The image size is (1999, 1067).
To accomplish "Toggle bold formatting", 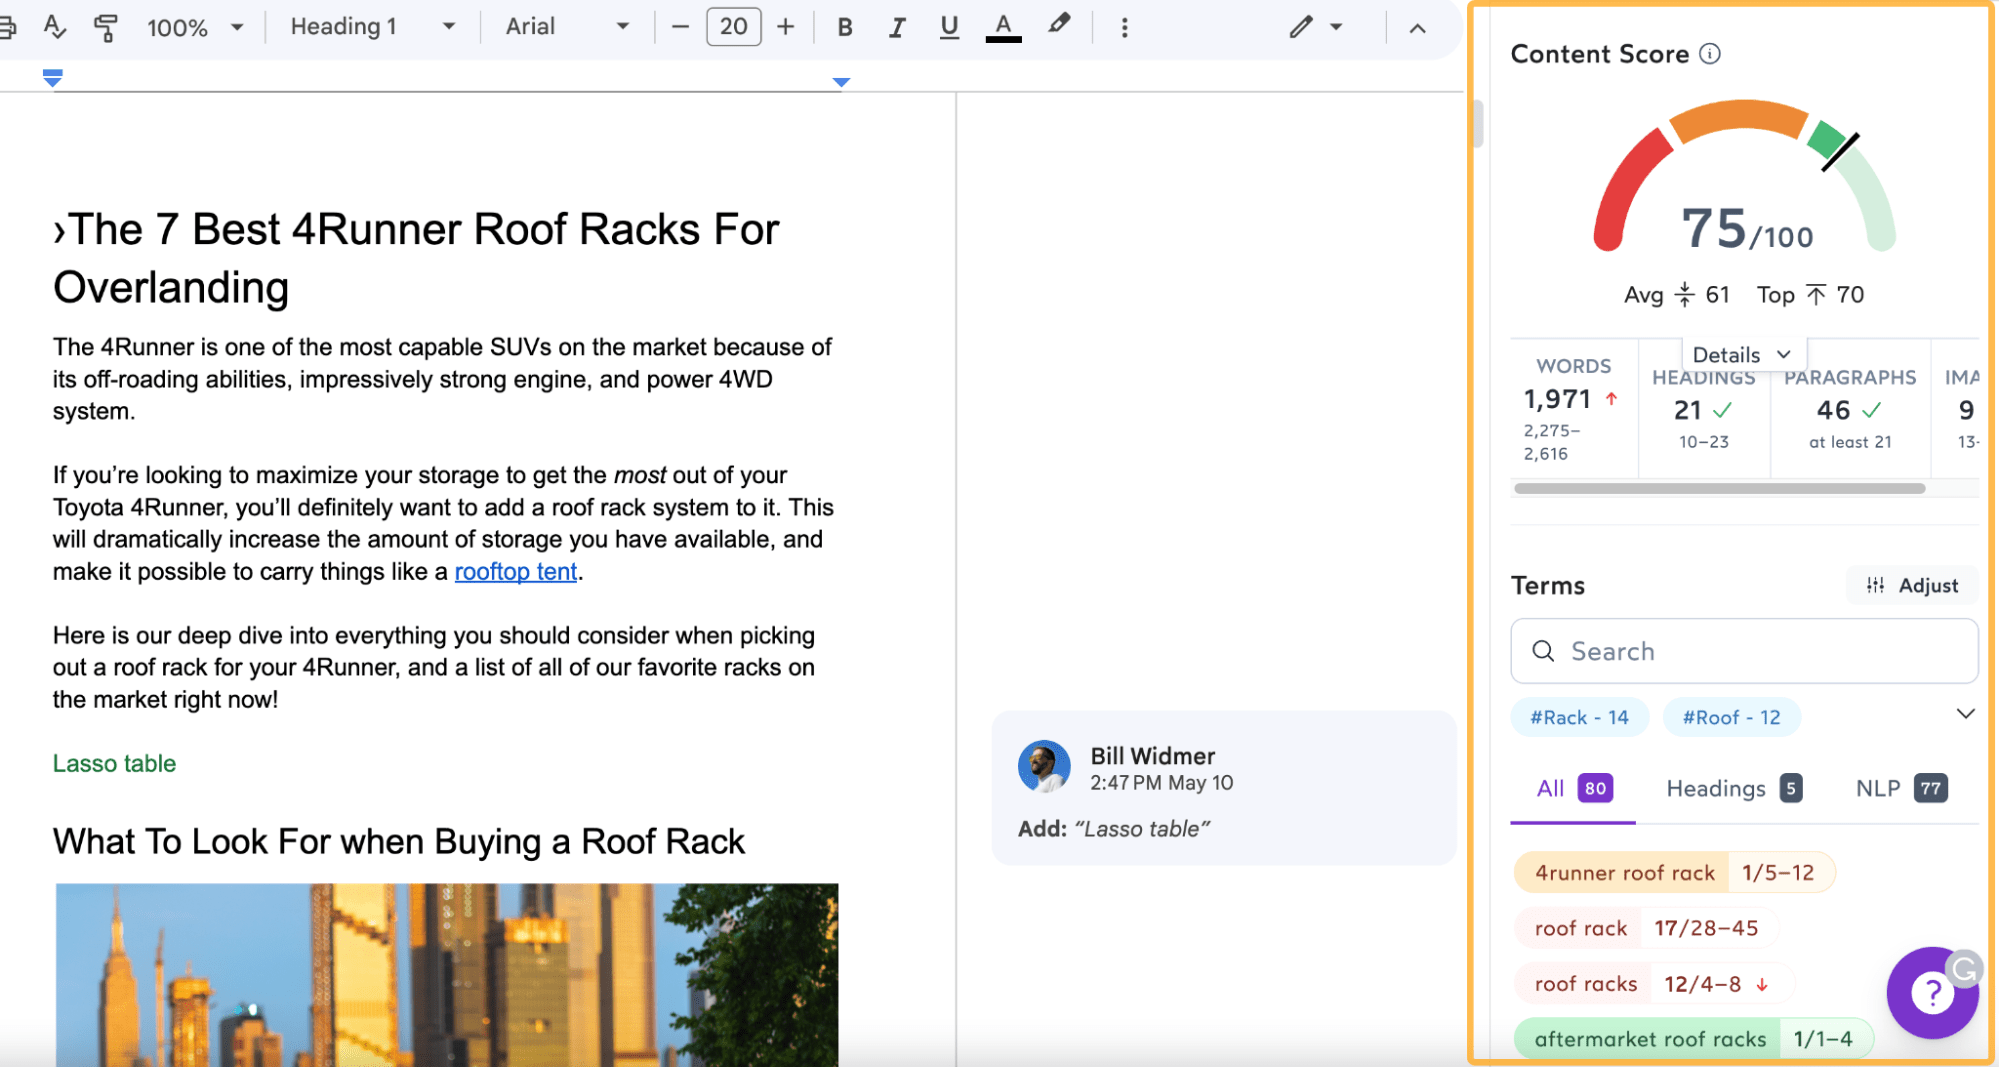I will [844, 27].
